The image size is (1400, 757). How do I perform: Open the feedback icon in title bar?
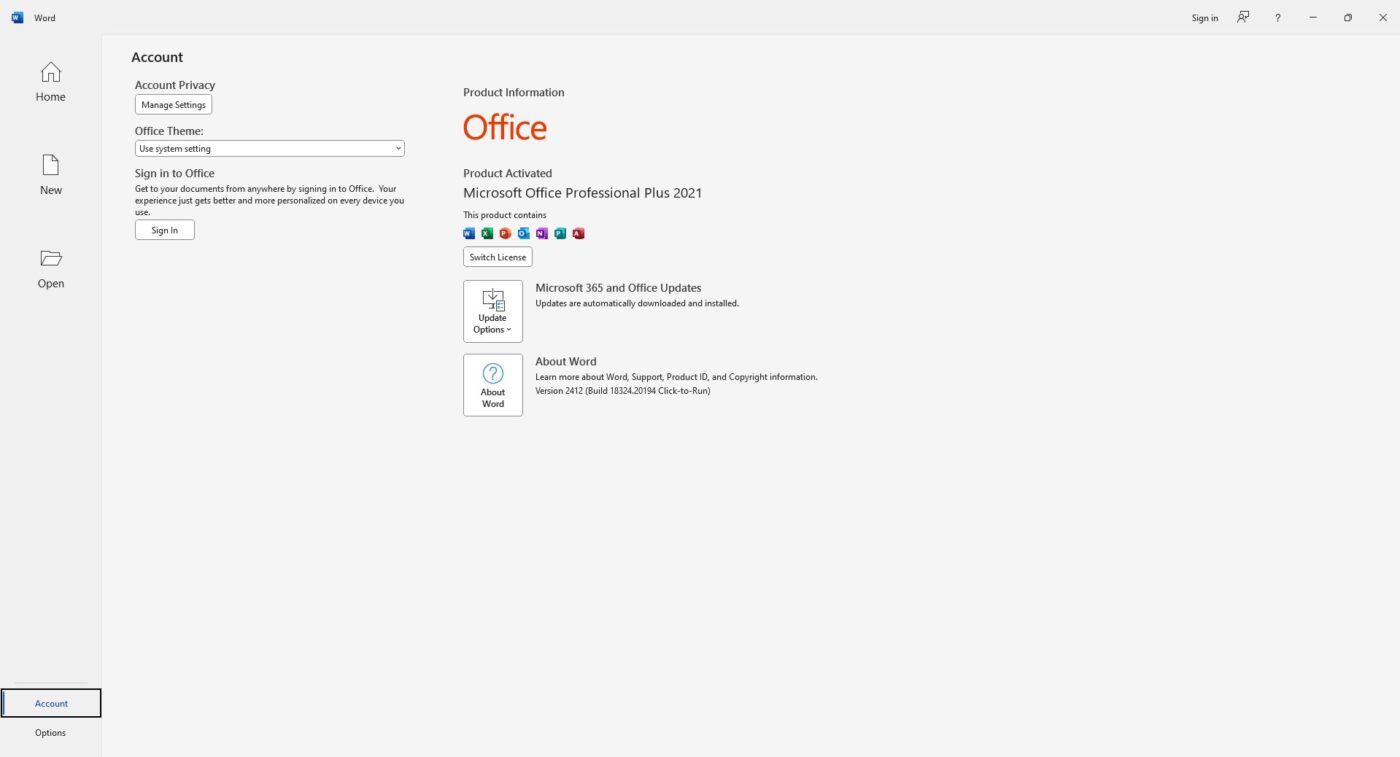1243,17
